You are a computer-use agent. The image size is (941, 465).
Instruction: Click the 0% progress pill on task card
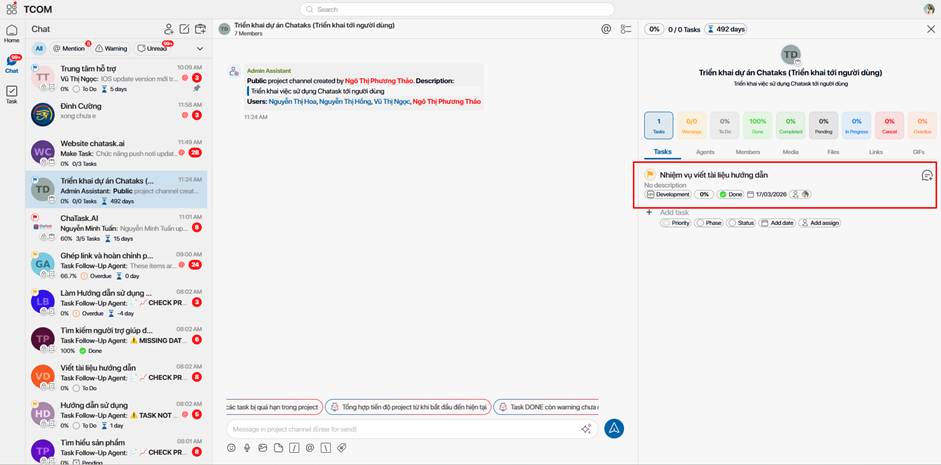(x=704, y=194)
